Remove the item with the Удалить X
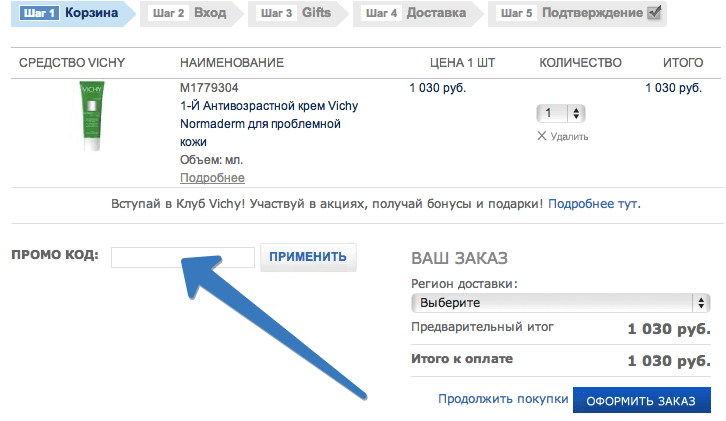726x421 pixels. (562, 136)
